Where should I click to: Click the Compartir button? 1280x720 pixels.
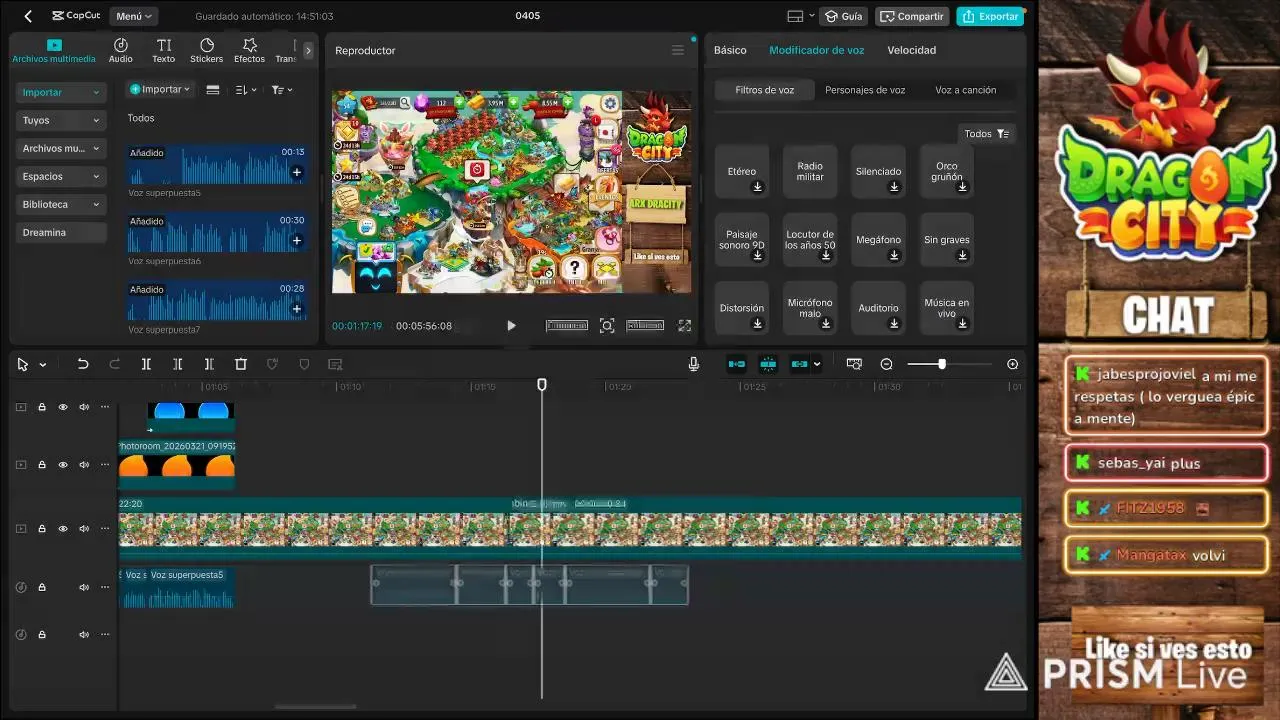[912, 16]
